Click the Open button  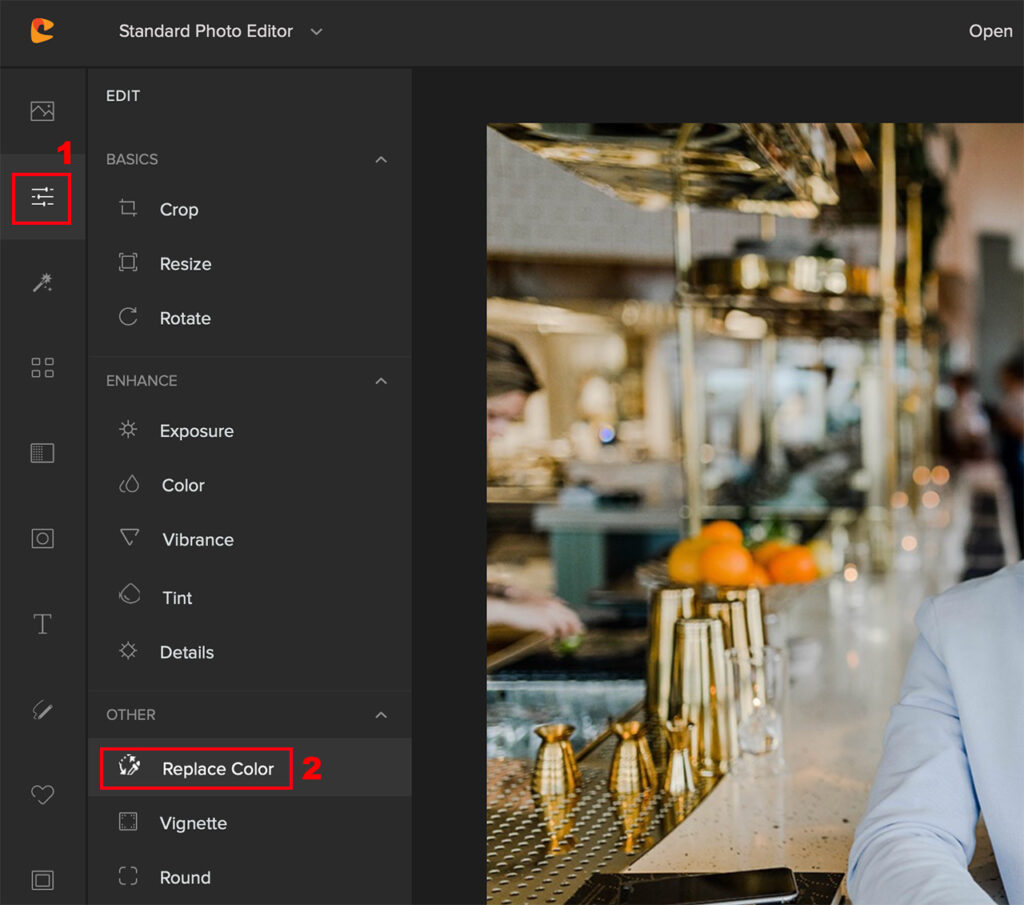[990, 31]
